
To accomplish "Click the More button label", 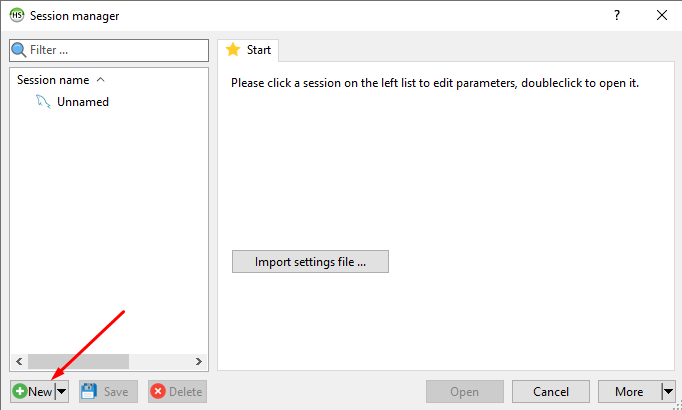I will pos(629,392).
